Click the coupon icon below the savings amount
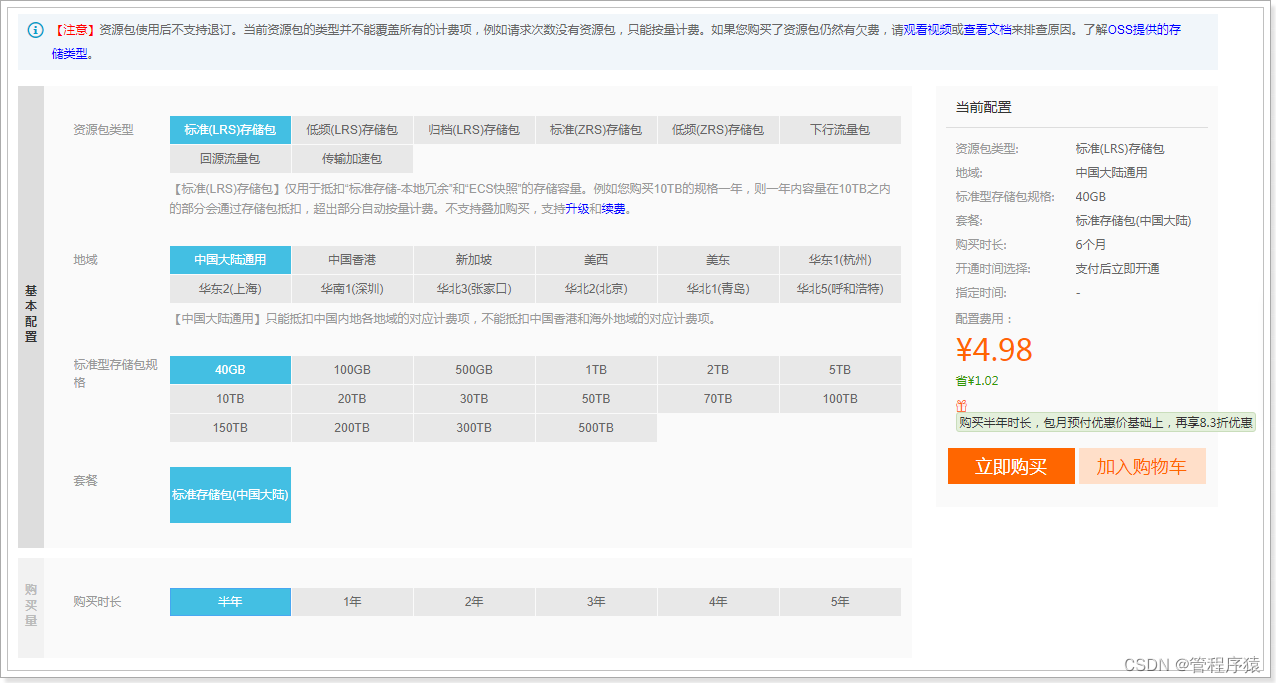 coord(961,406)
